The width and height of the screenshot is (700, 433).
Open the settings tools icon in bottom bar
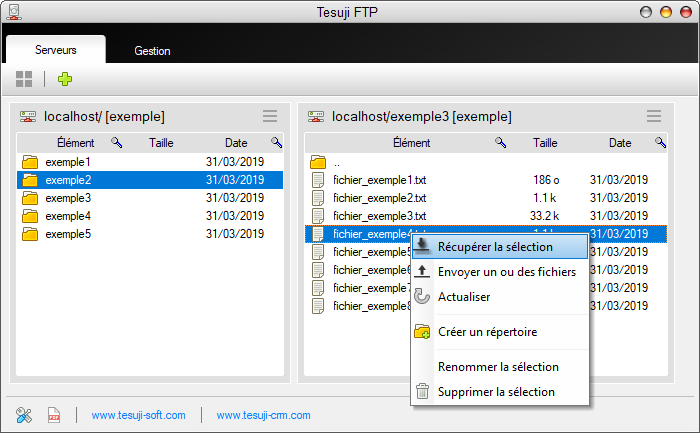(25, 414)
